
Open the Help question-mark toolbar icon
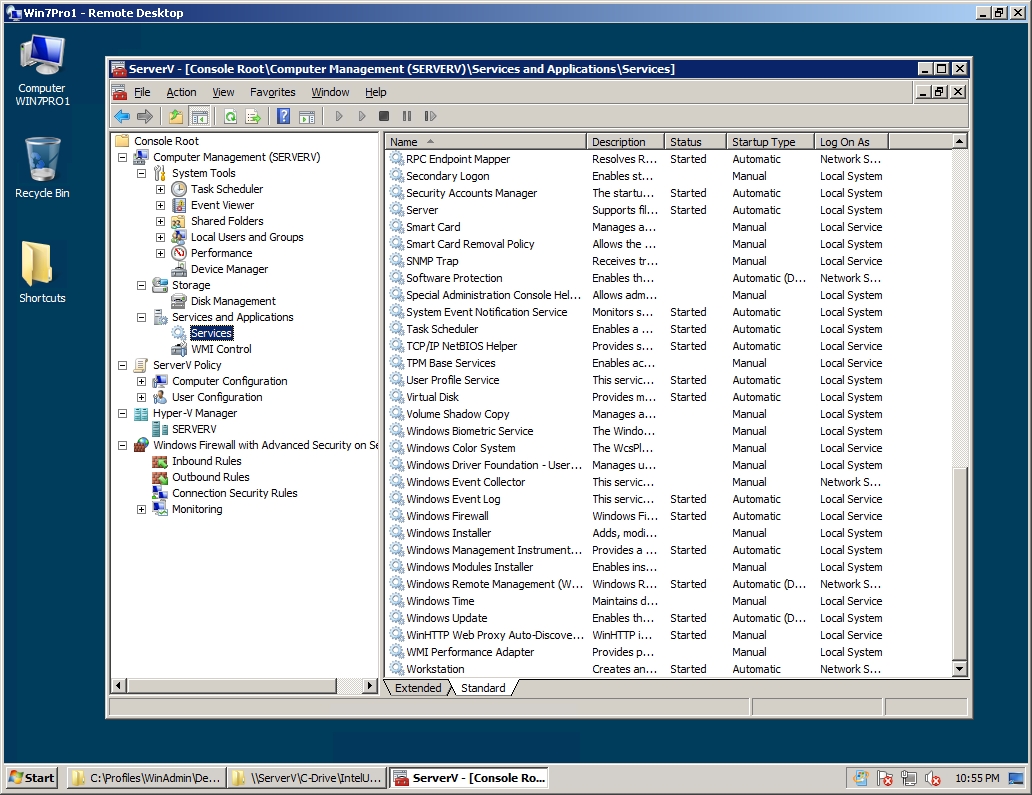(x=284, y=116)
